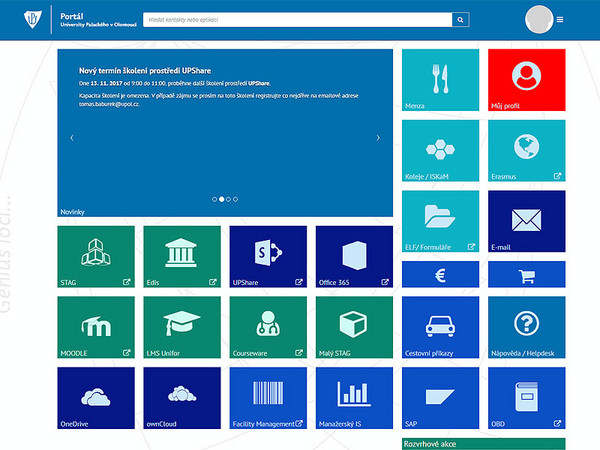600x450 pixels.
Task: Show the next news slide arrow
Action: point(378,138)
